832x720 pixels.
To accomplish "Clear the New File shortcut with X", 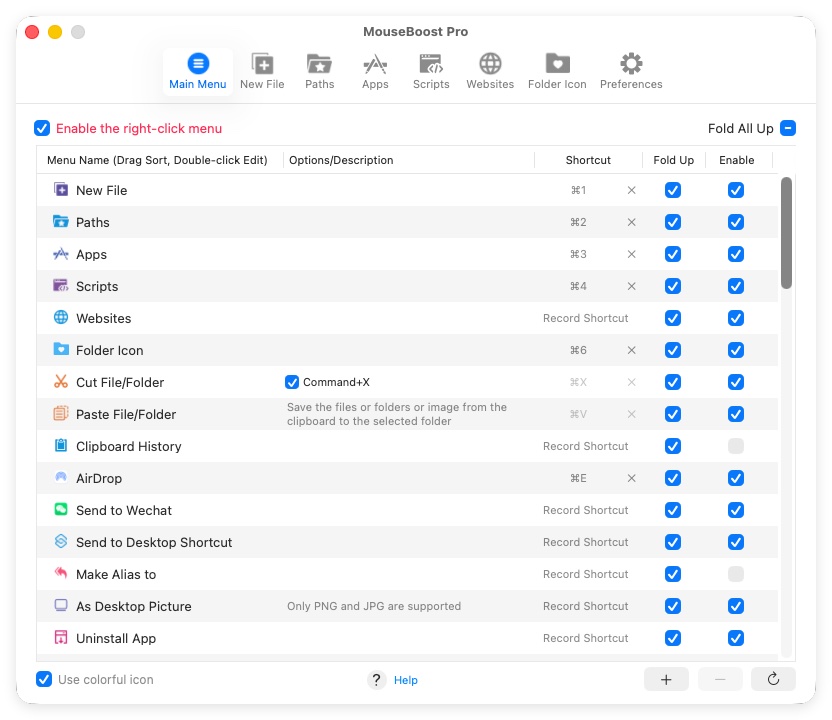I will tap(631, 190).
